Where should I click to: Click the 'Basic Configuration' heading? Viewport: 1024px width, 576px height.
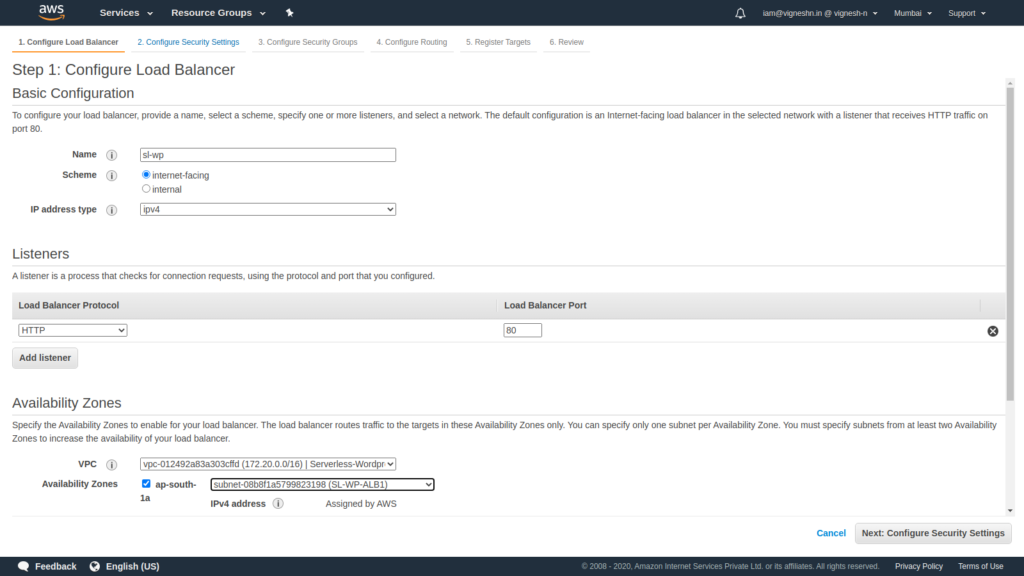point(73,93)
